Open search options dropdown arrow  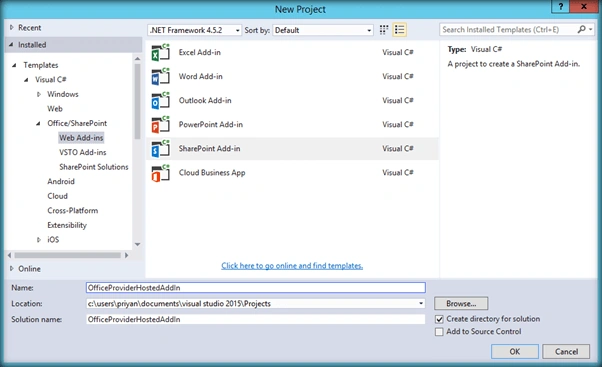(x=590, y=30)
